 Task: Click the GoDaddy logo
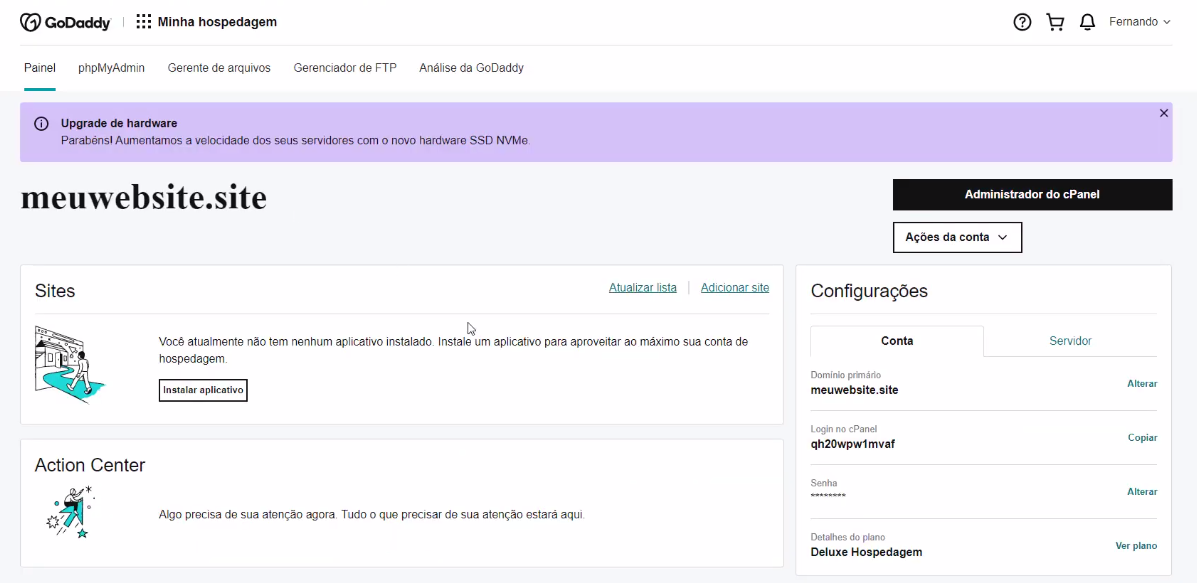click(x=65, y=22)
